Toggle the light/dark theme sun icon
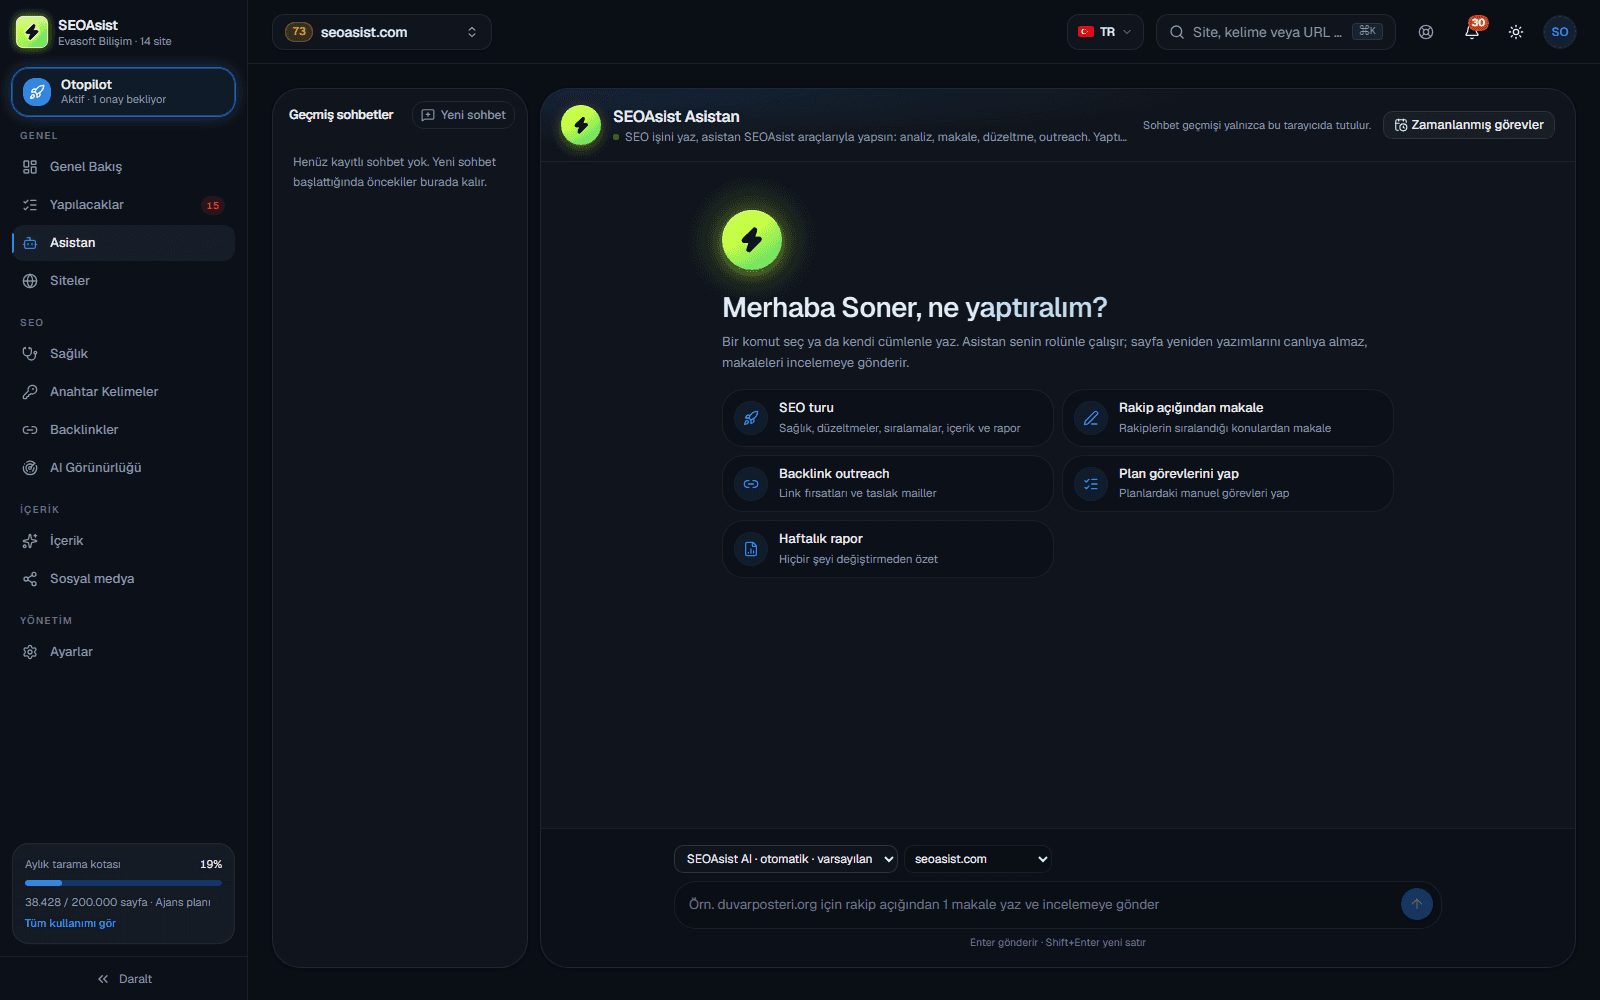1600x1000 pixels. pos(1516,32)
